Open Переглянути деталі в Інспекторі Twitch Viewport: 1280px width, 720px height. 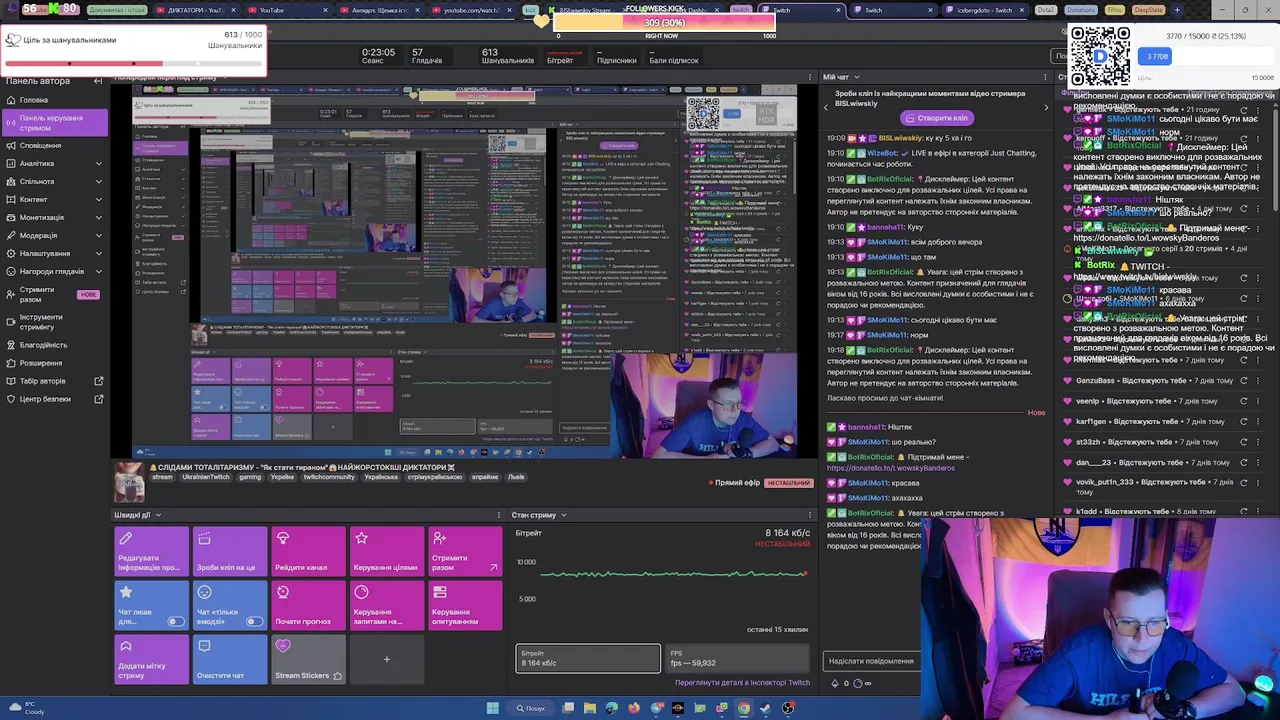coord(742,683)
